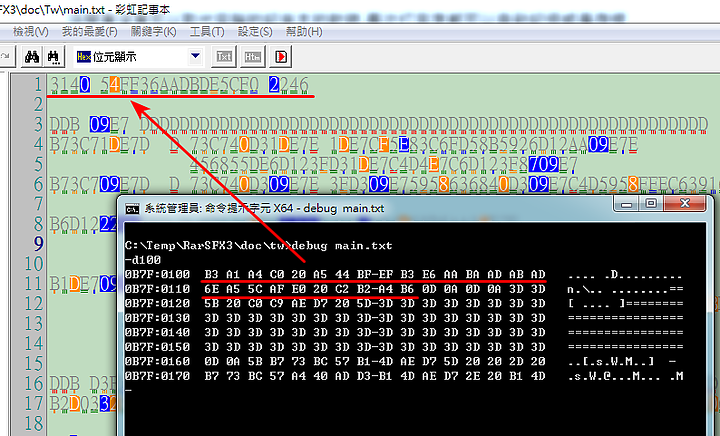Viewport: 720px width, 436px height.
Task: Click the Find Next binoculars icon with dots
Action: 53,57
